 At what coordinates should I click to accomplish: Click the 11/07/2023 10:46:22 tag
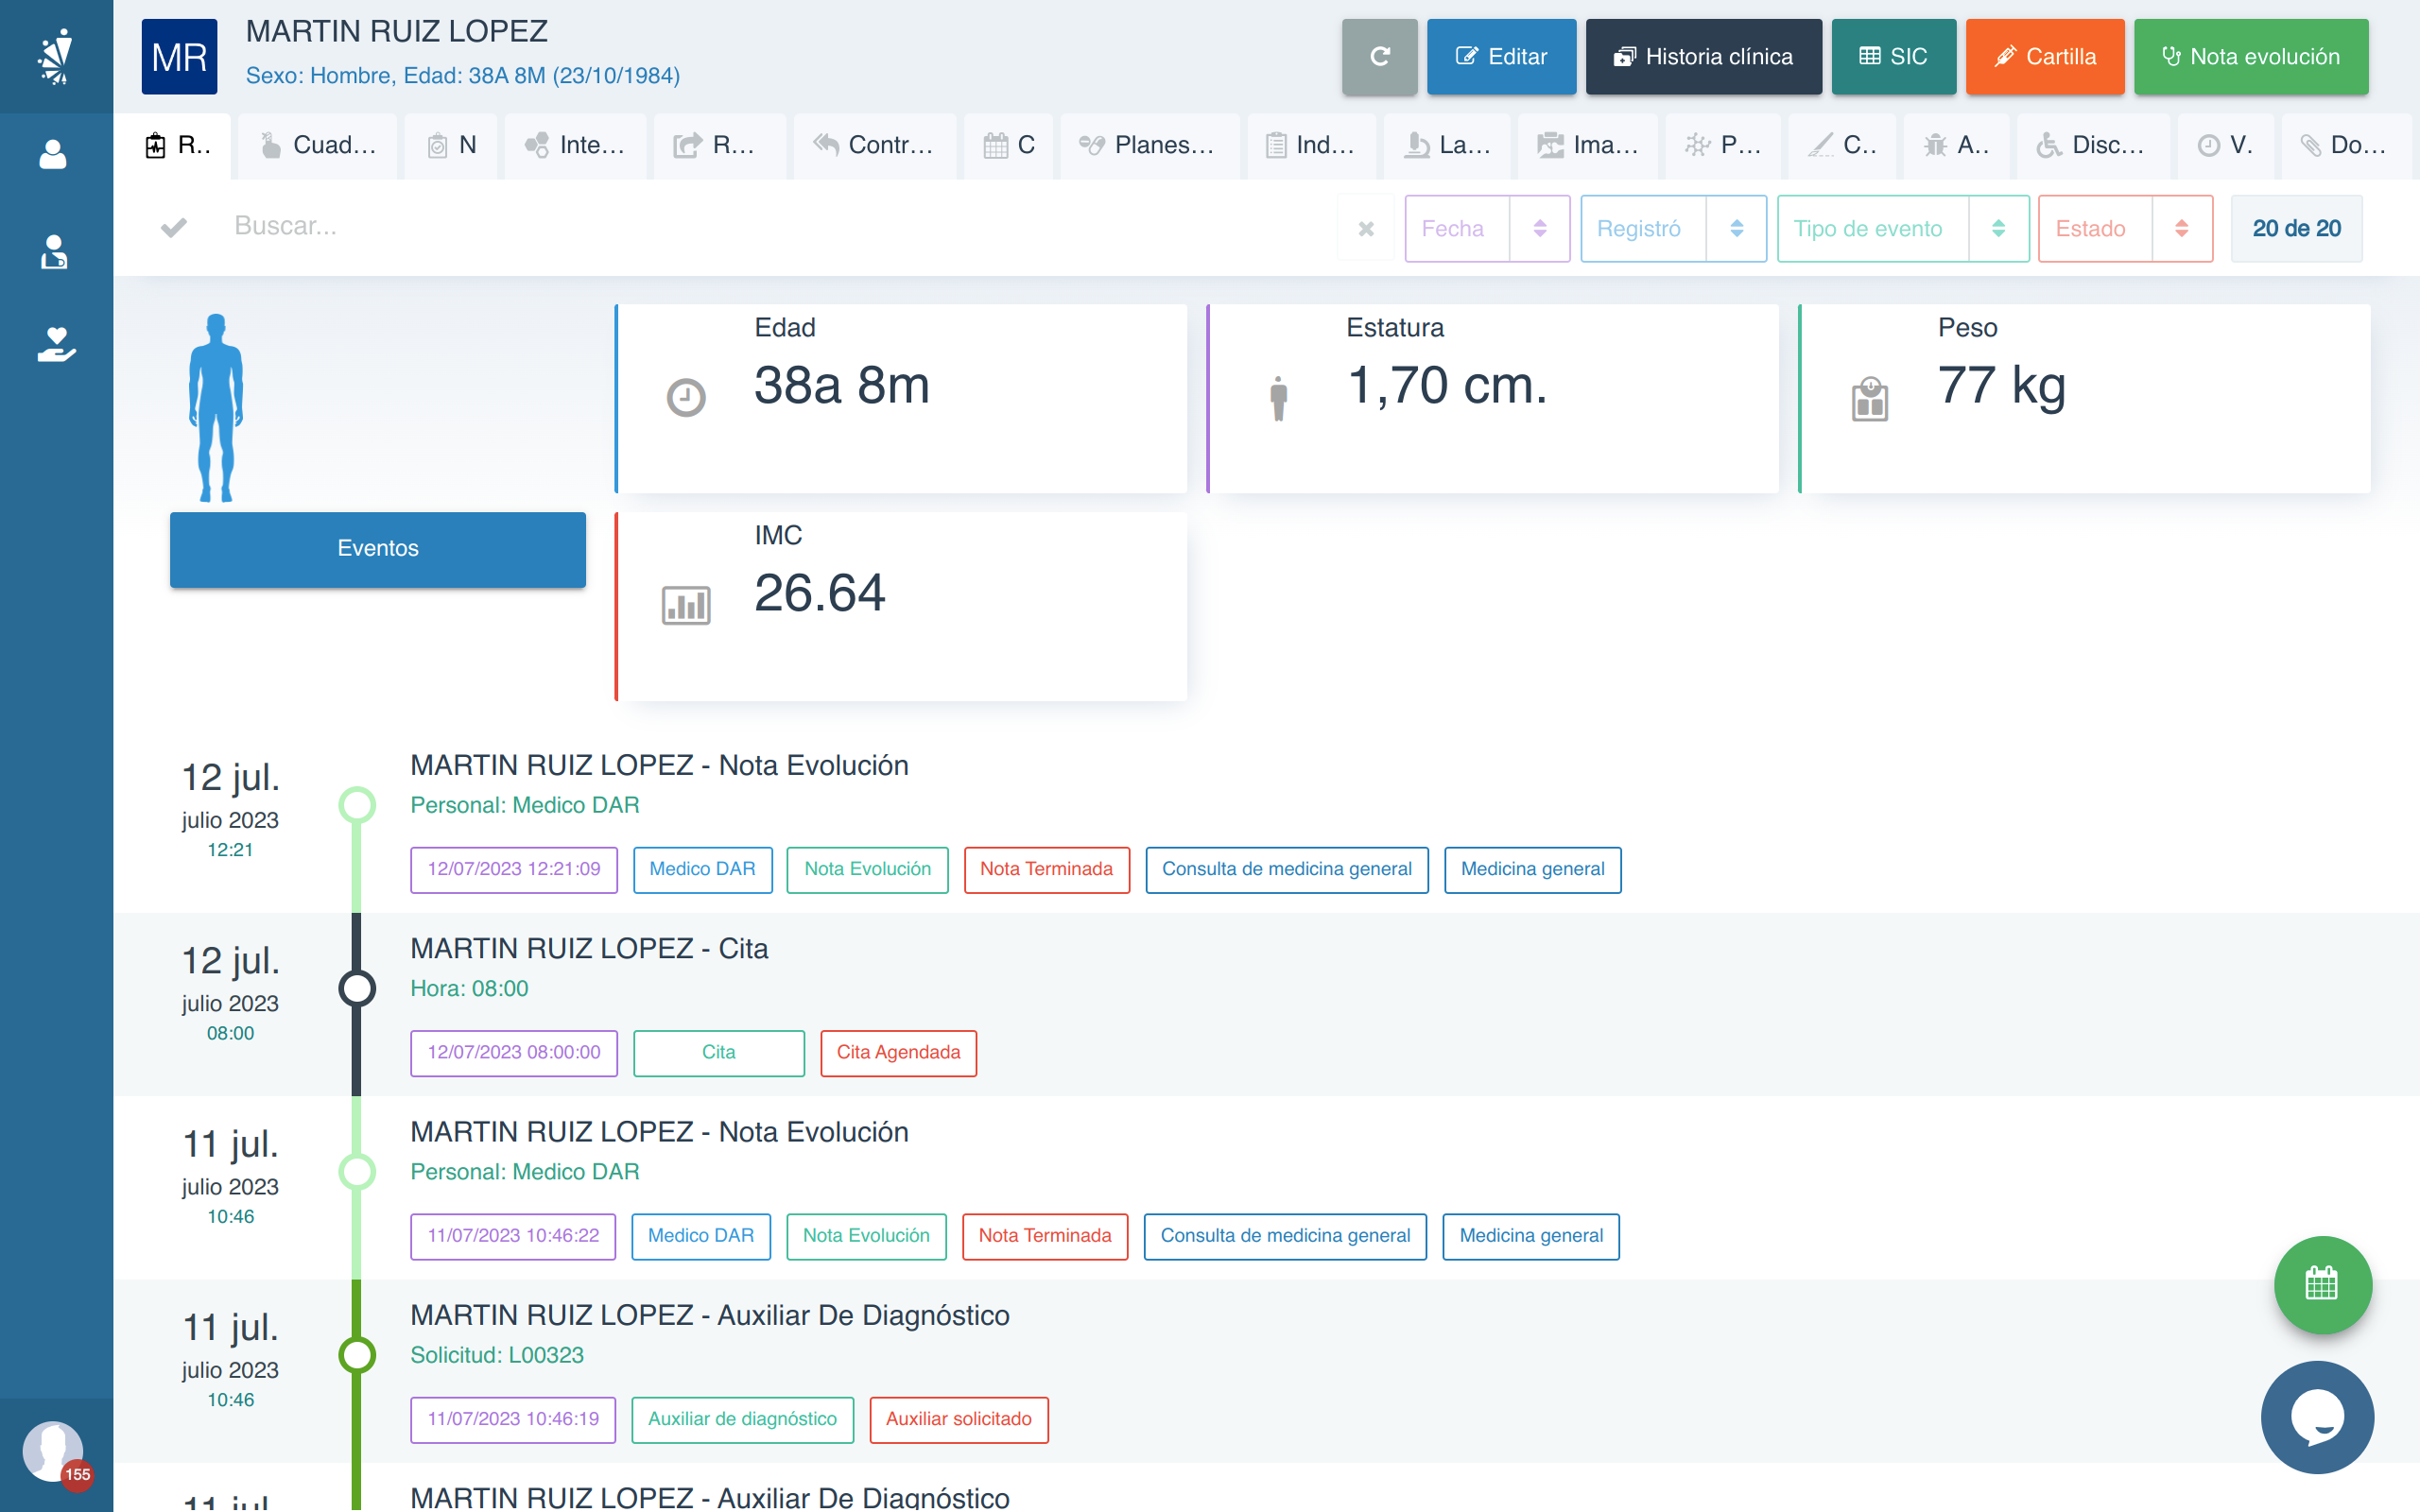(513, 1237)
